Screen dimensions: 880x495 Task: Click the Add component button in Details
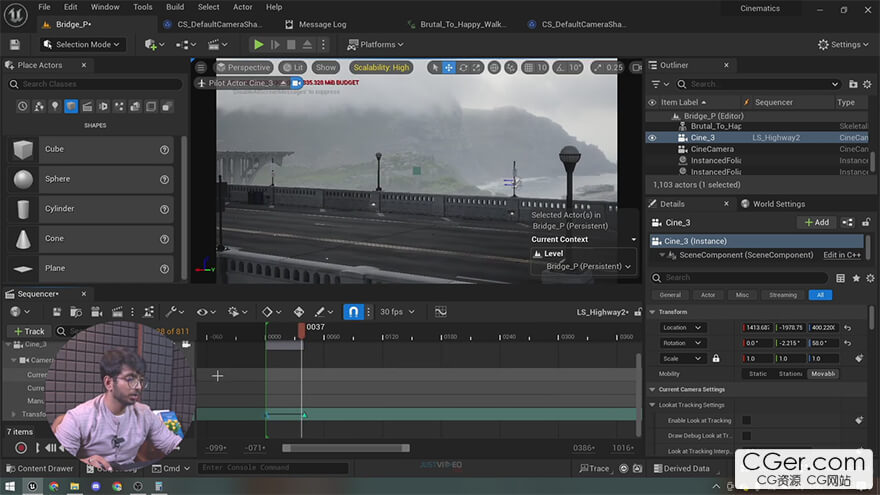click(x=816, y=222)
